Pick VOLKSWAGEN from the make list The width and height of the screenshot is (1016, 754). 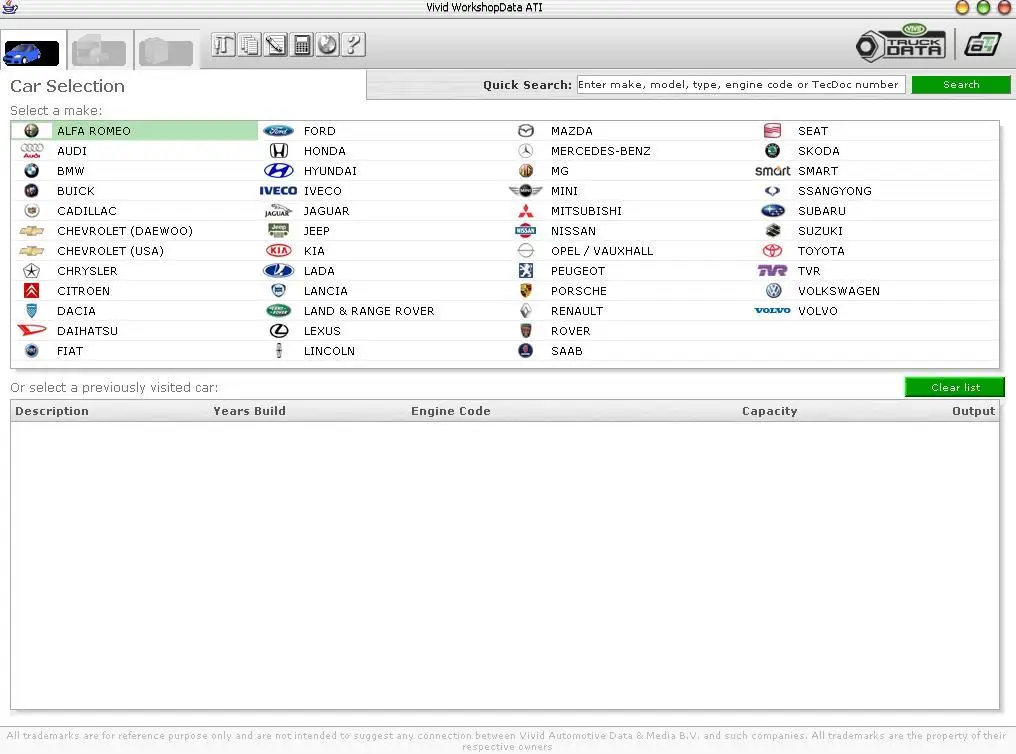[838, 291]
